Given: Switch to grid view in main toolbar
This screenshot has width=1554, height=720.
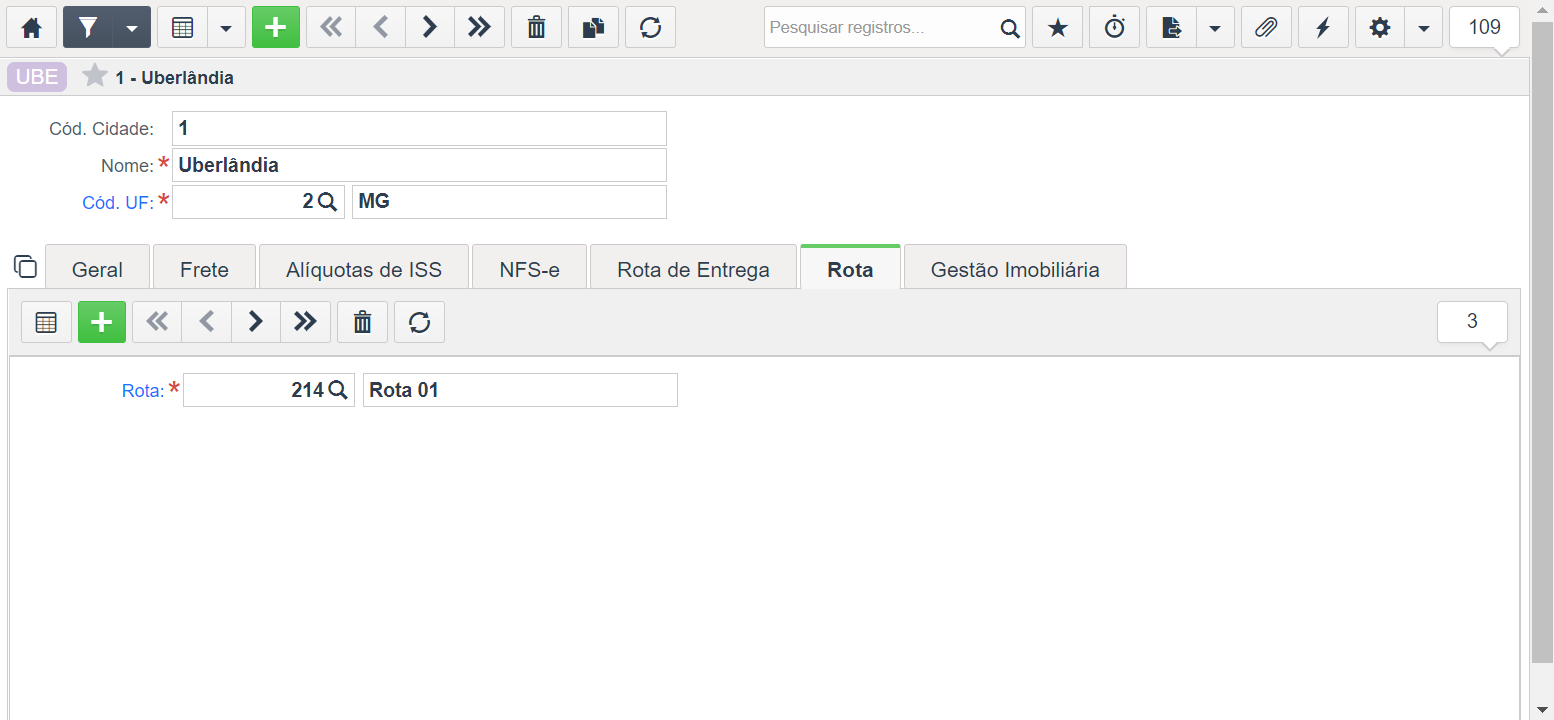Looking at the screenshot, I should pyautogui.click(x=182, y=27).
